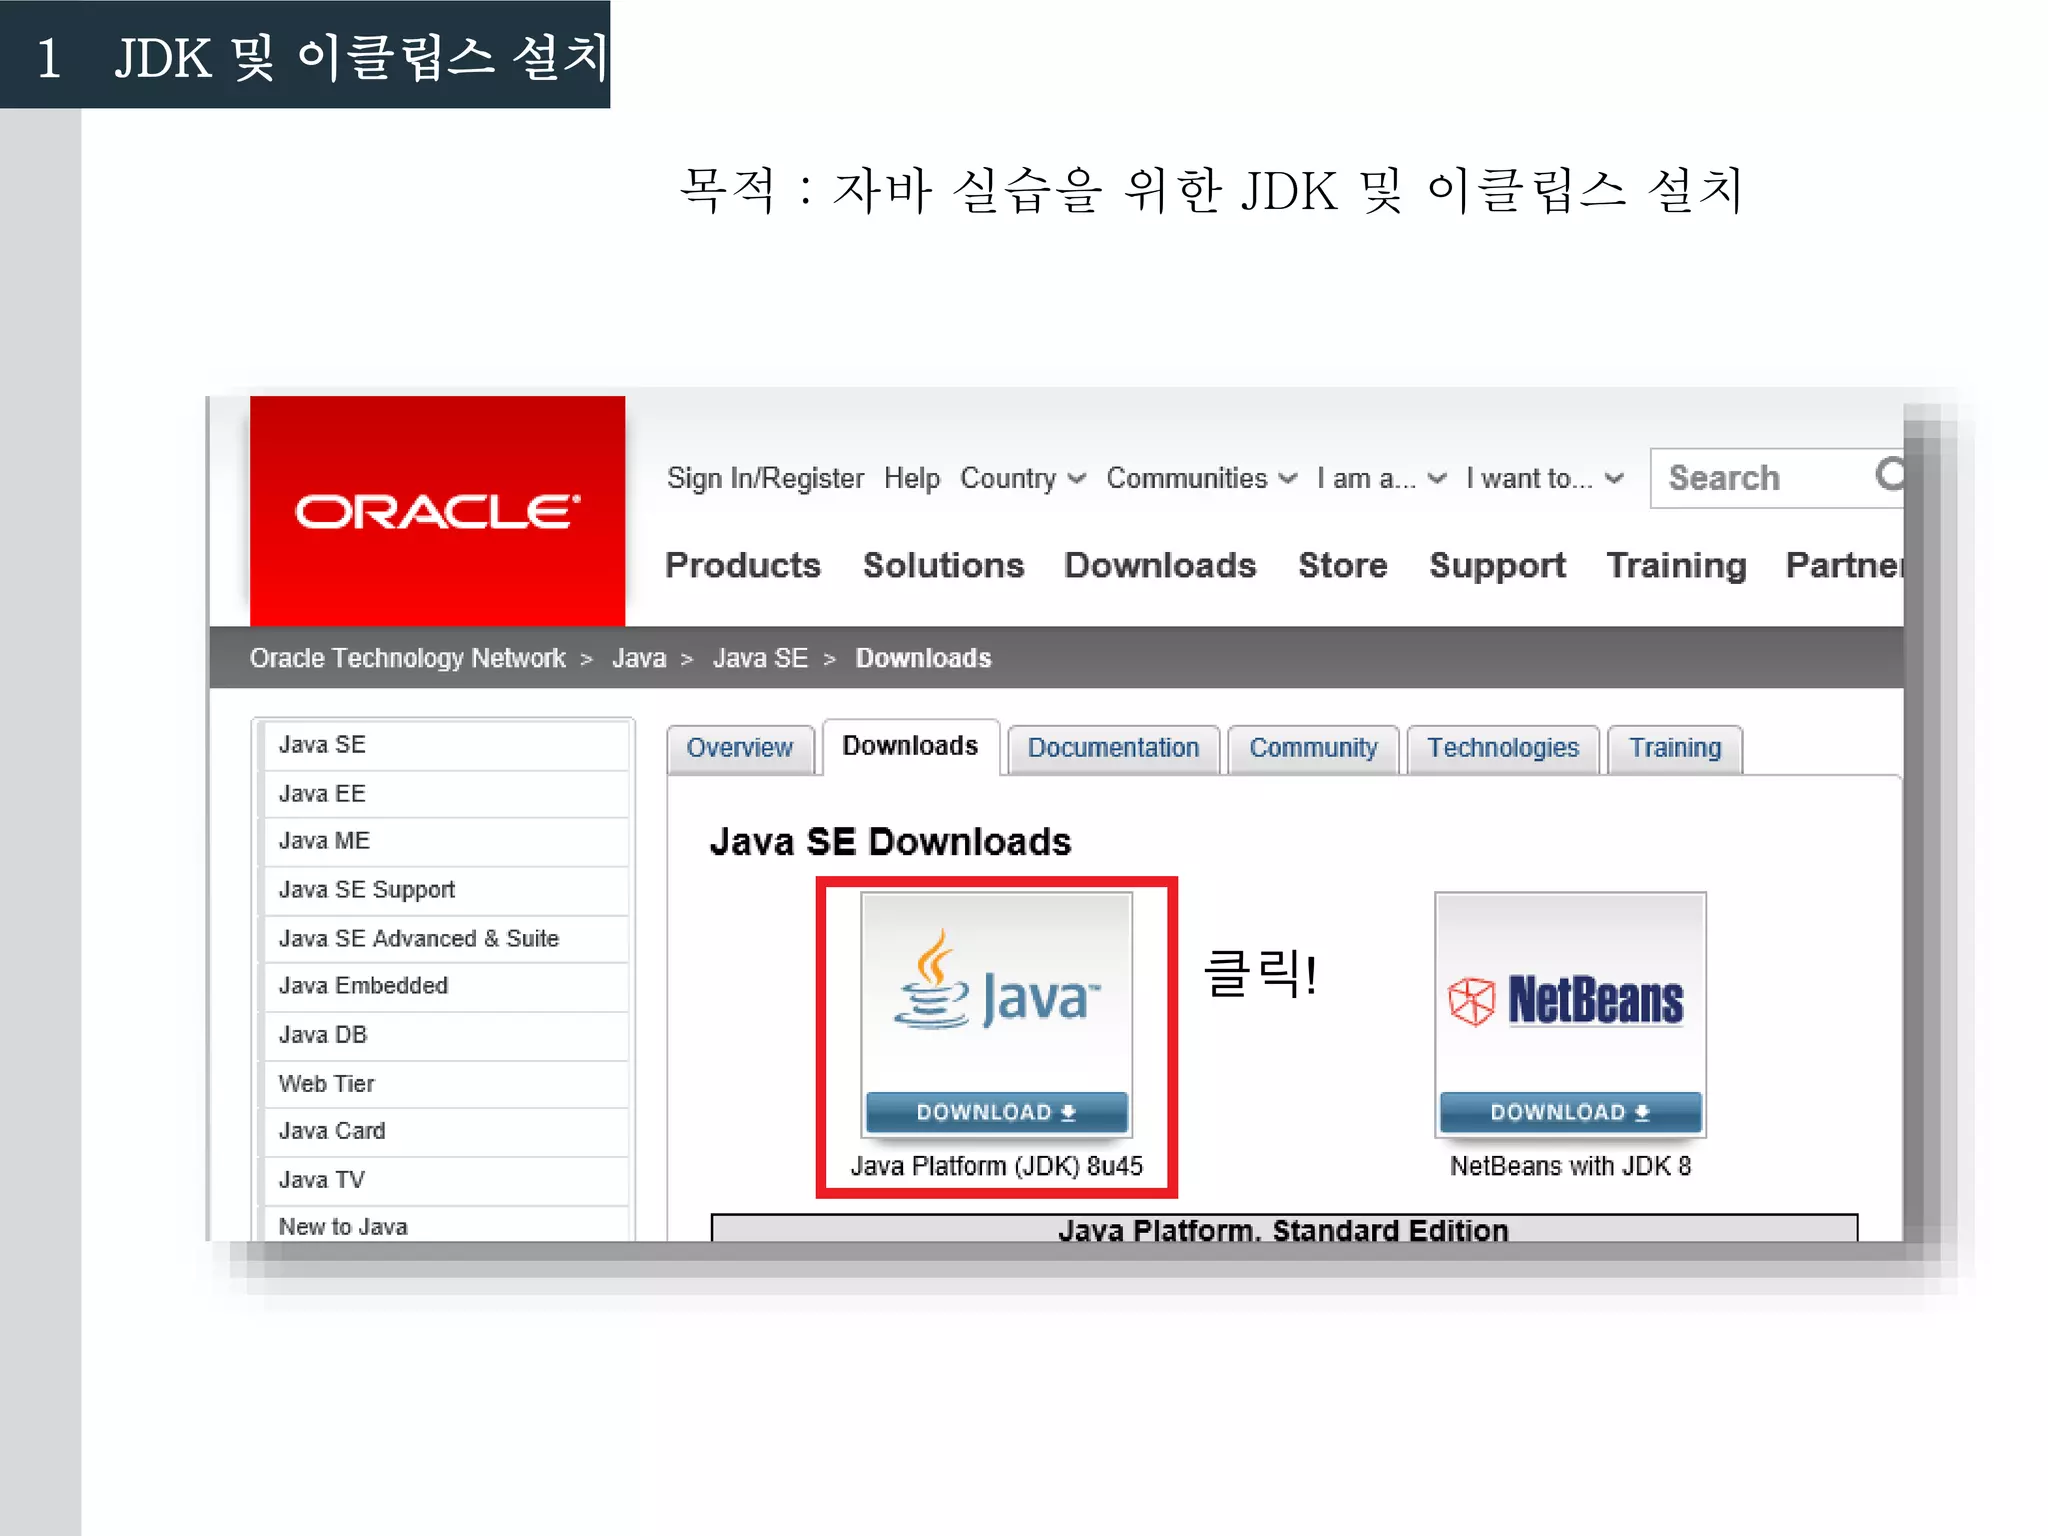Select Java Embedded in sidebar

pyautogui.click(x=445, y=986)
